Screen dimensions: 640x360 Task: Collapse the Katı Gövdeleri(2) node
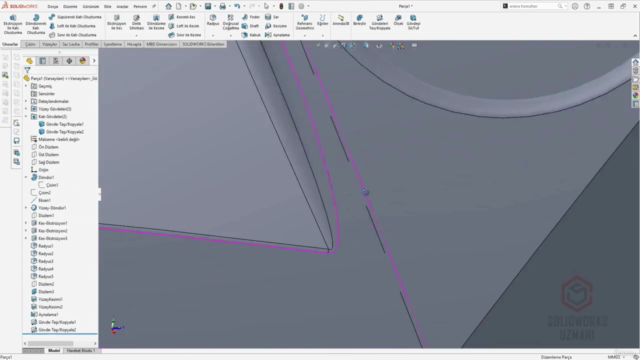coord(26,116)
